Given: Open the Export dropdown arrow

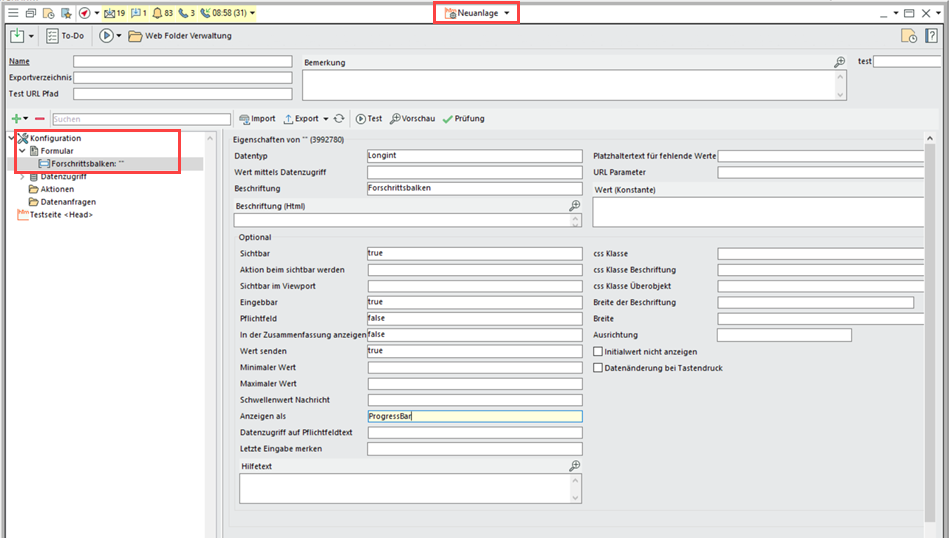Looking at the screenshot, I should [326, 119].
